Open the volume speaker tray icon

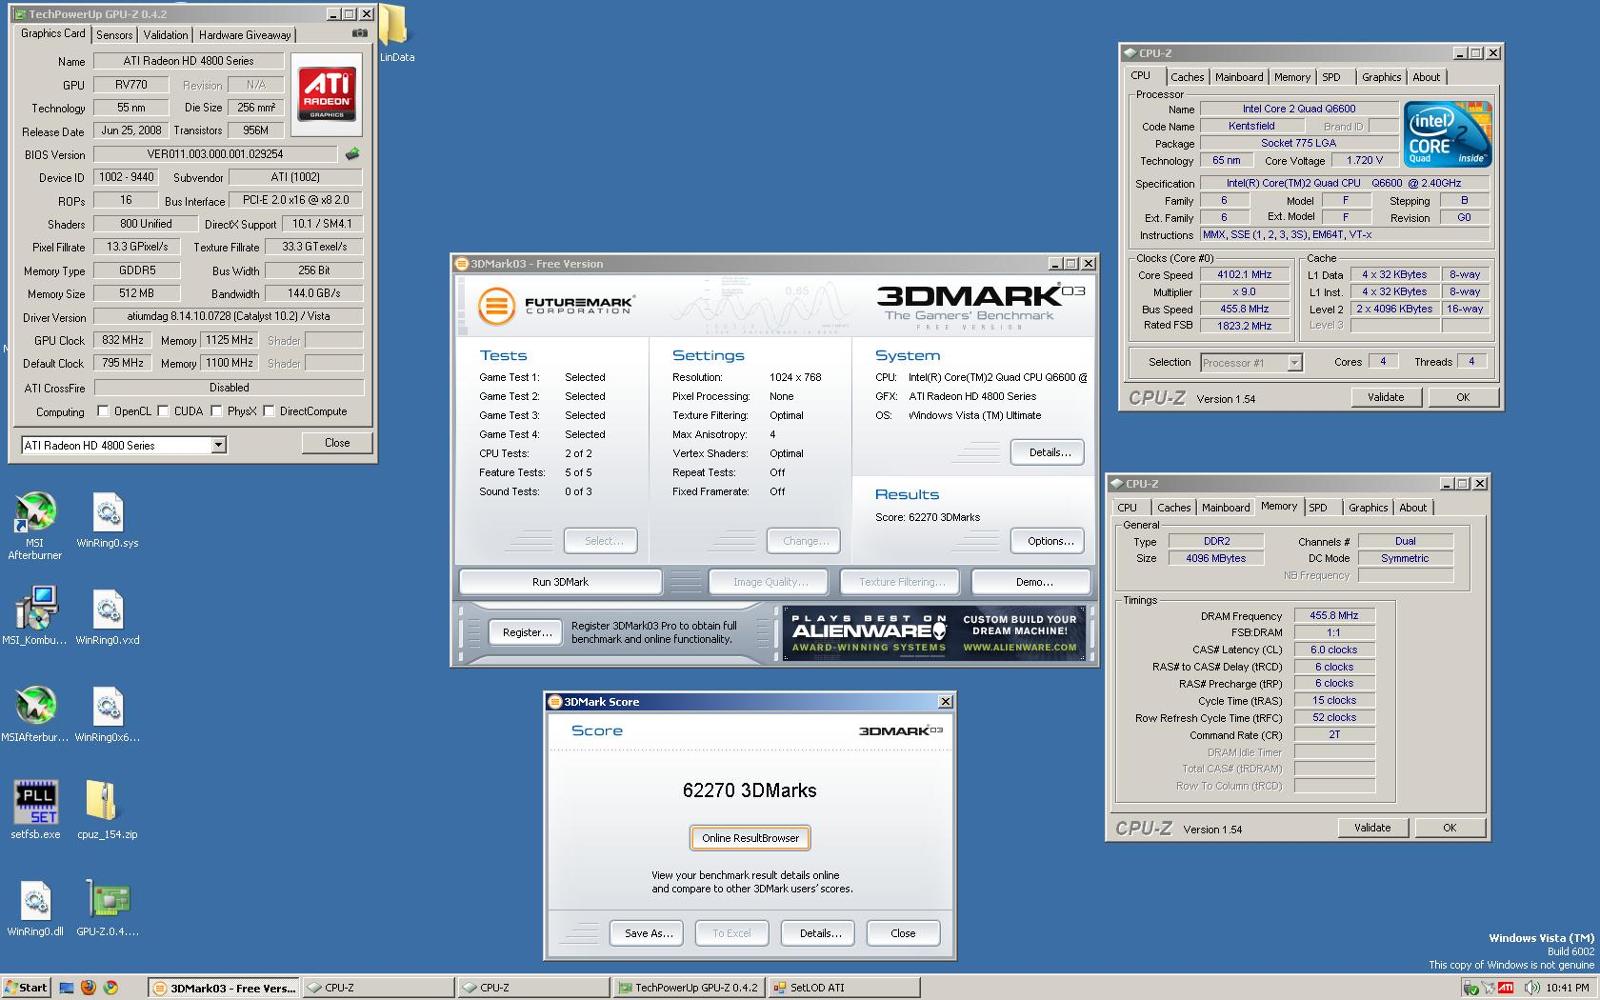1532,988
